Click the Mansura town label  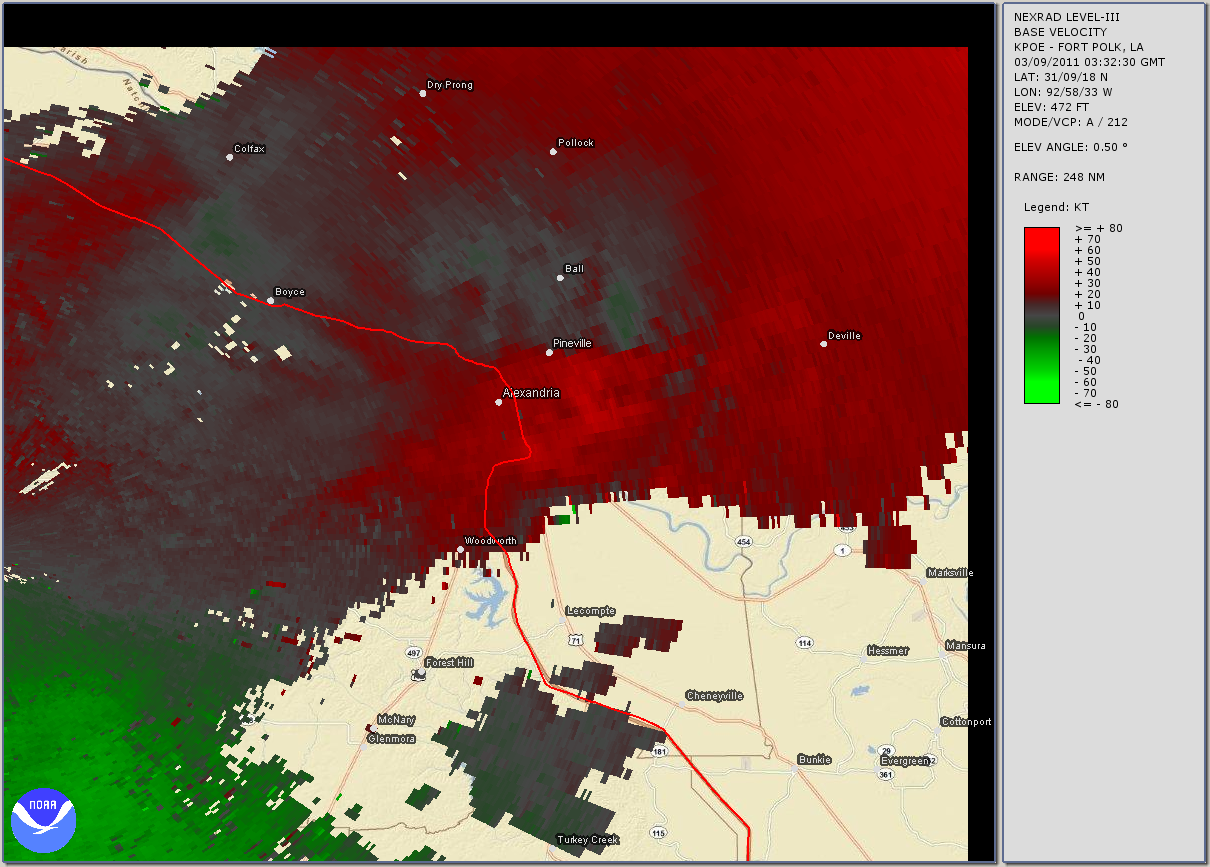point(965,646)
